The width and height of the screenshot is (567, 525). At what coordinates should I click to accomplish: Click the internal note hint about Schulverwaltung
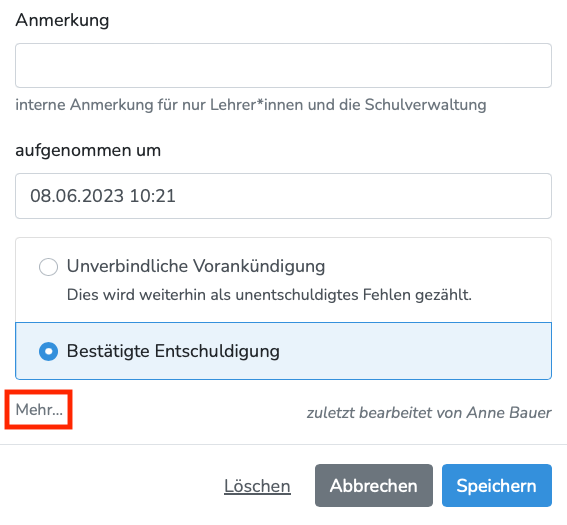[251, 105]
